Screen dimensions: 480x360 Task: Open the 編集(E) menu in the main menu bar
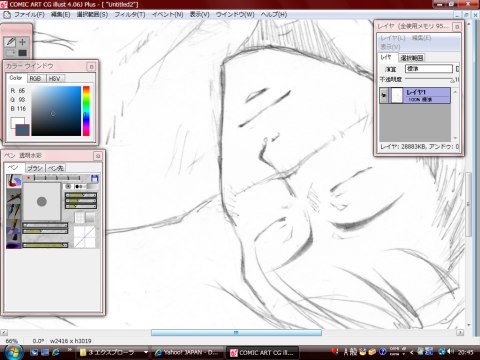(x=60, y=15)
